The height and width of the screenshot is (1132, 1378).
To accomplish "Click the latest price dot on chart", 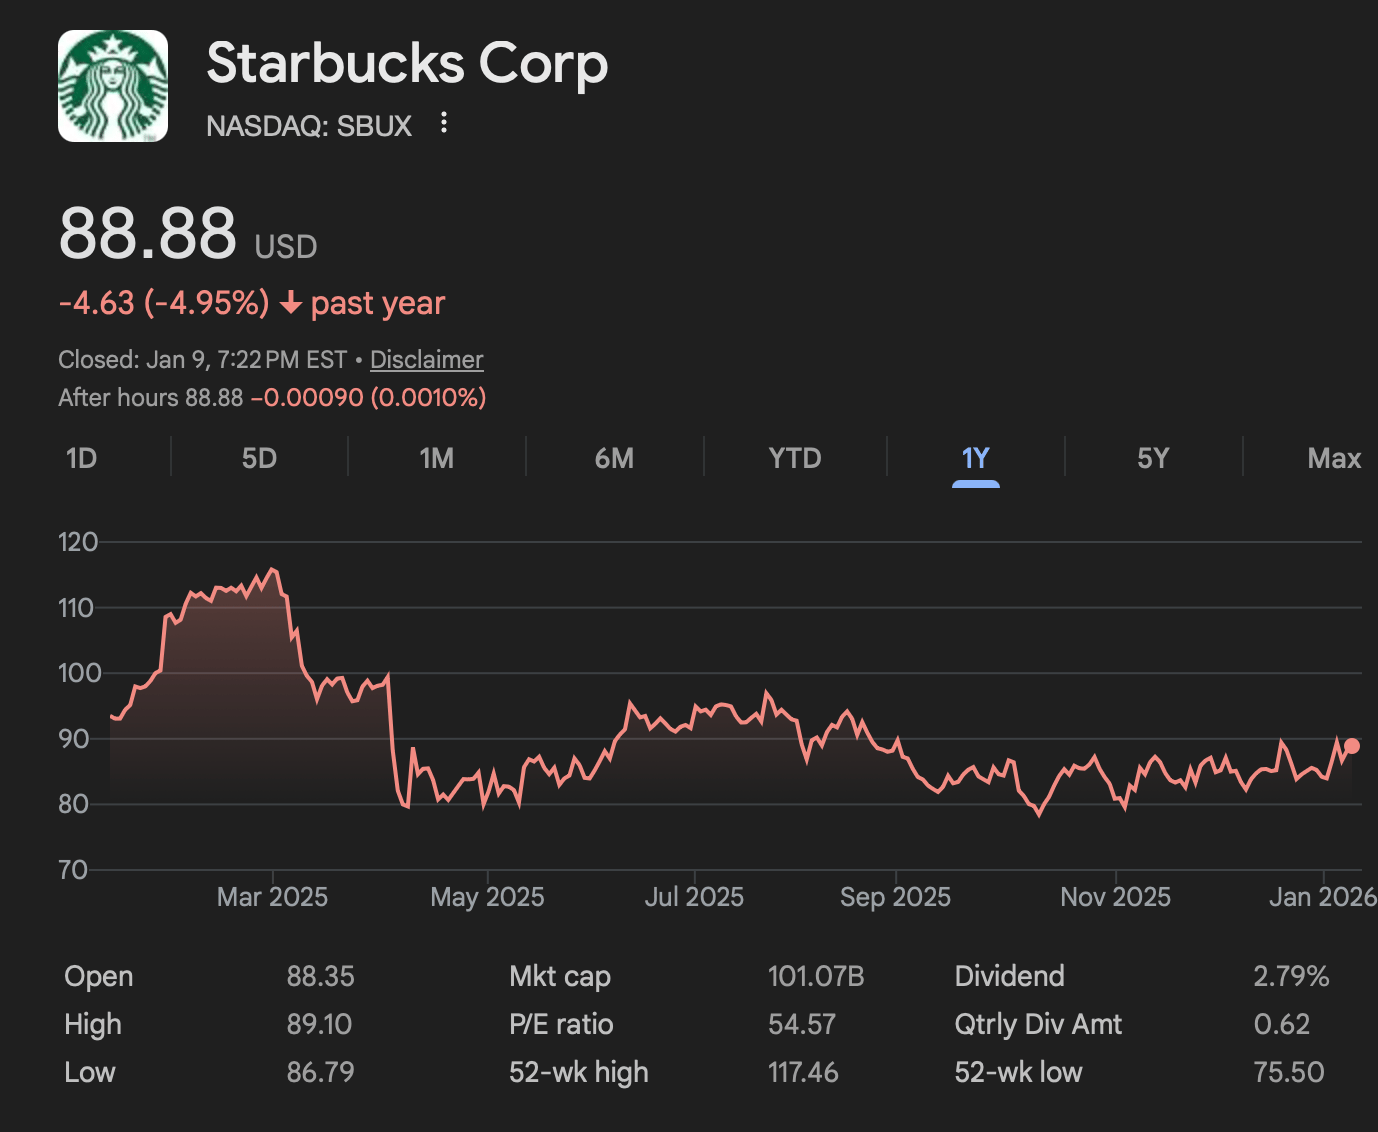I will point(1352,746).
